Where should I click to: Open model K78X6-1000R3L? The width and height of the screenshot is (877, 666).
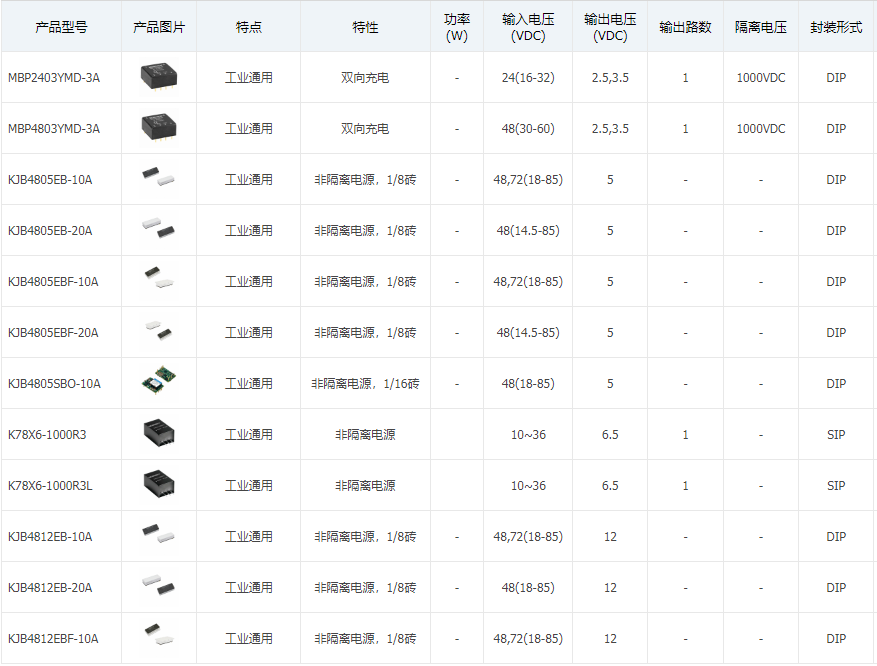click(x=50, y=485)
